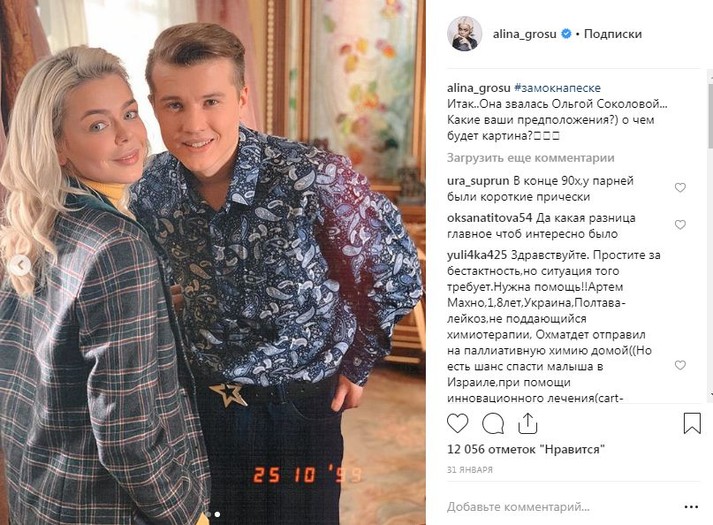The width and height of the screenshot is (713, 525).
Task: Go to previous photo with left arrow
Action: tap(20, 266)
